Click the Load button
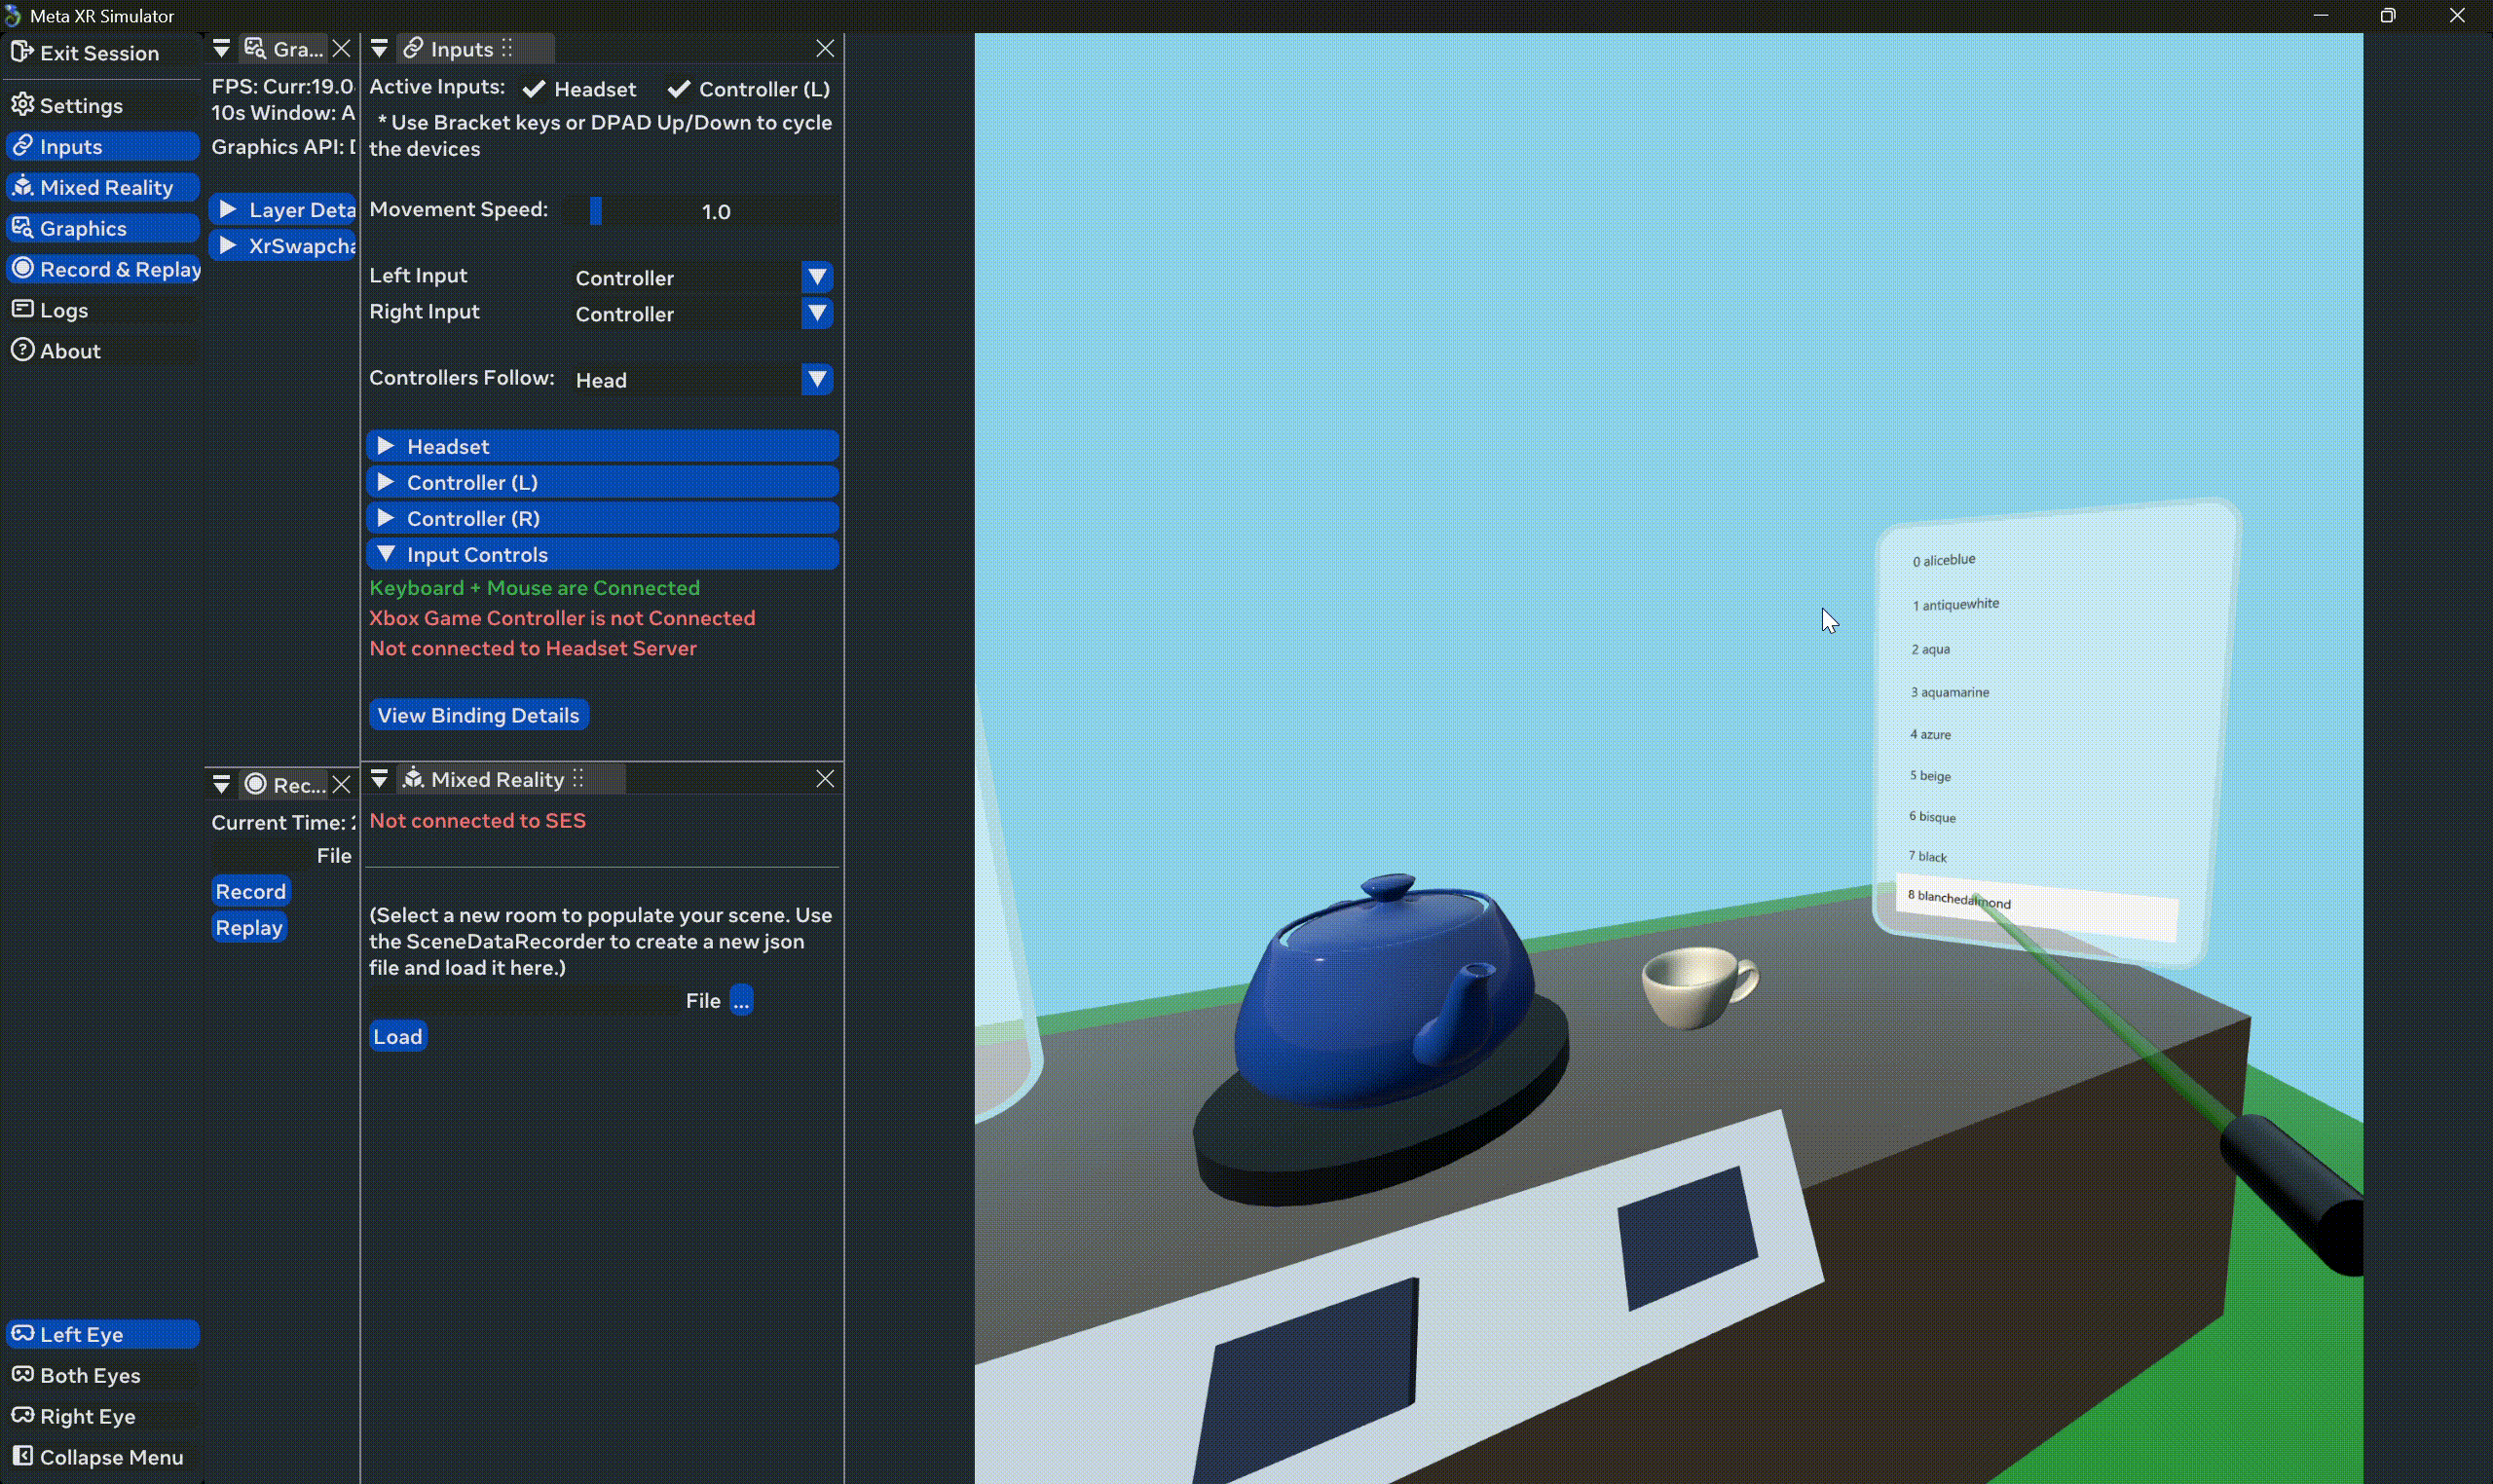The height and width of the screenshot is (1484, 2493). point(397,1037)
